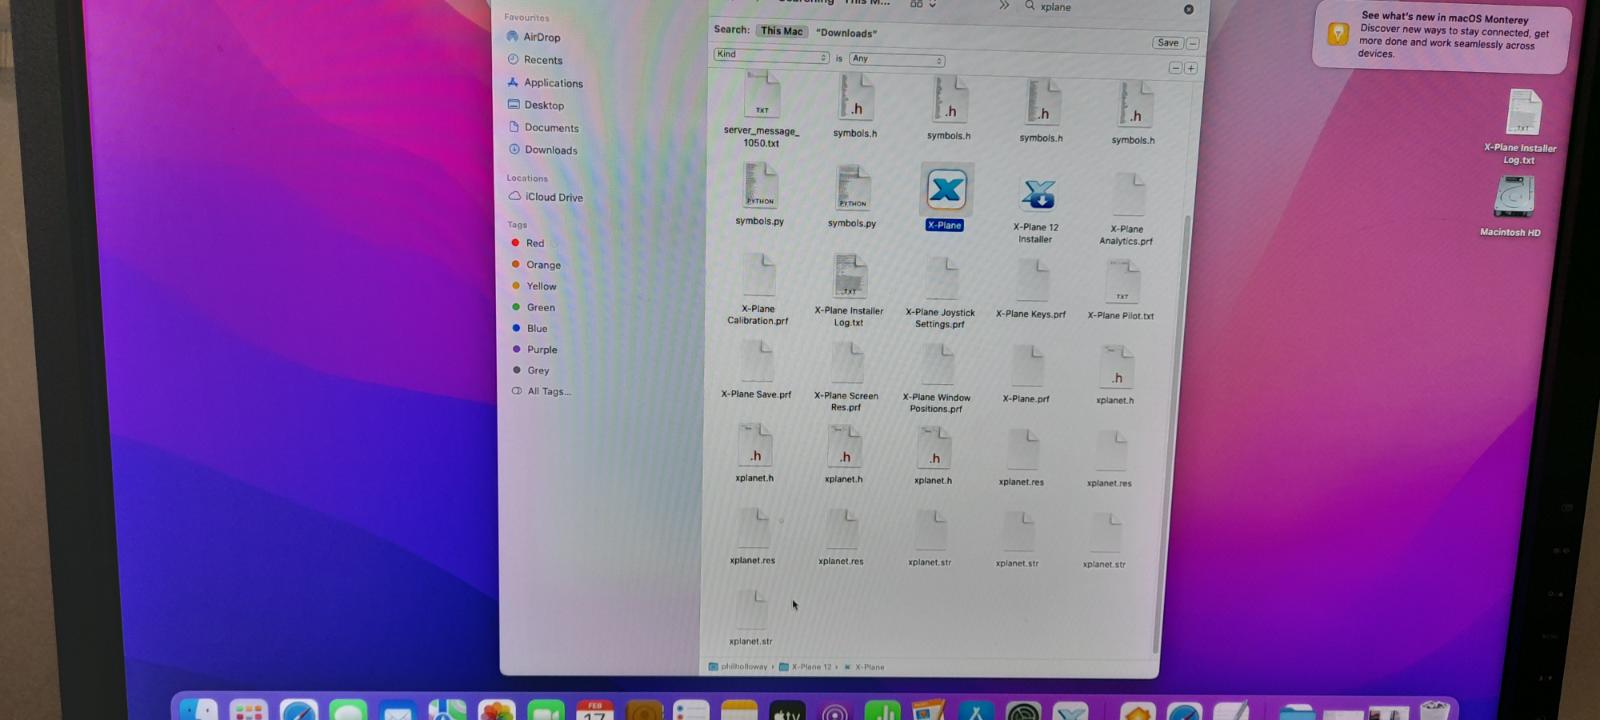Viewport: 1600px width, 720px height.
Task: Switch search scope to Downloads
Action: coord(846,33)
